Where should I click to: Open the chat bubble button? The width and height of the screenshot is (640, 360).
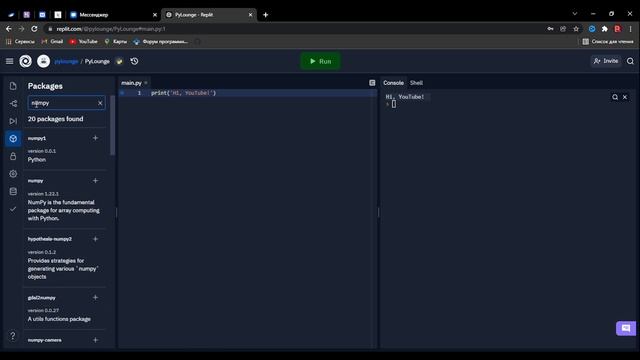tap(626, 328)
